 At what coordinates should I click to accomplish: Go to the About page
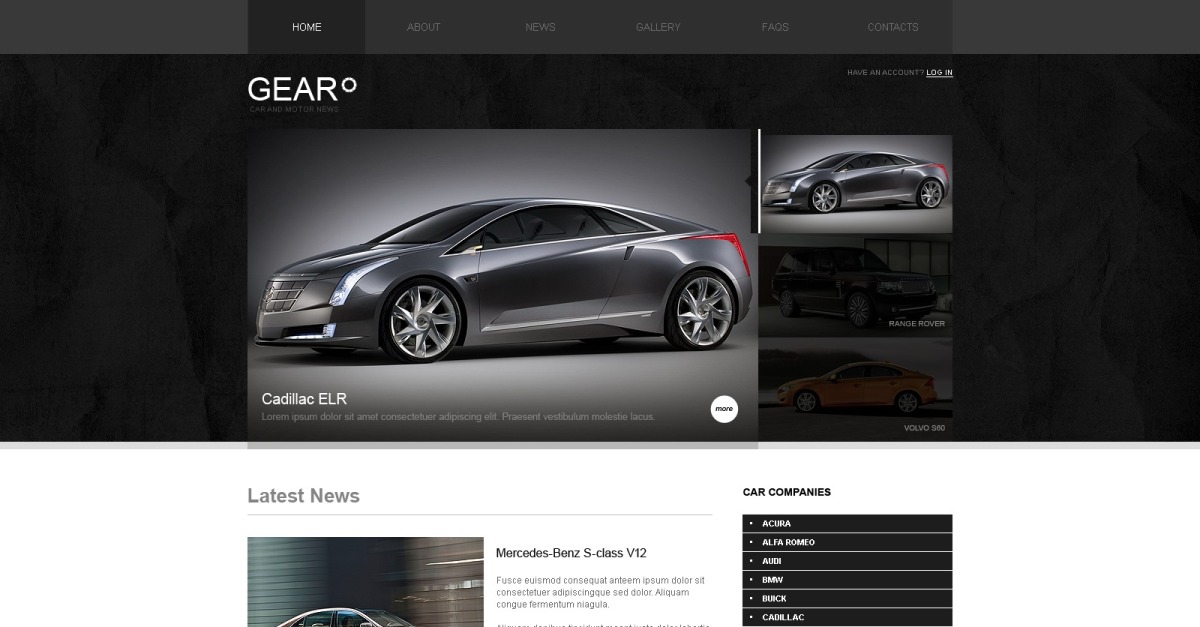(x=423, y=27)
